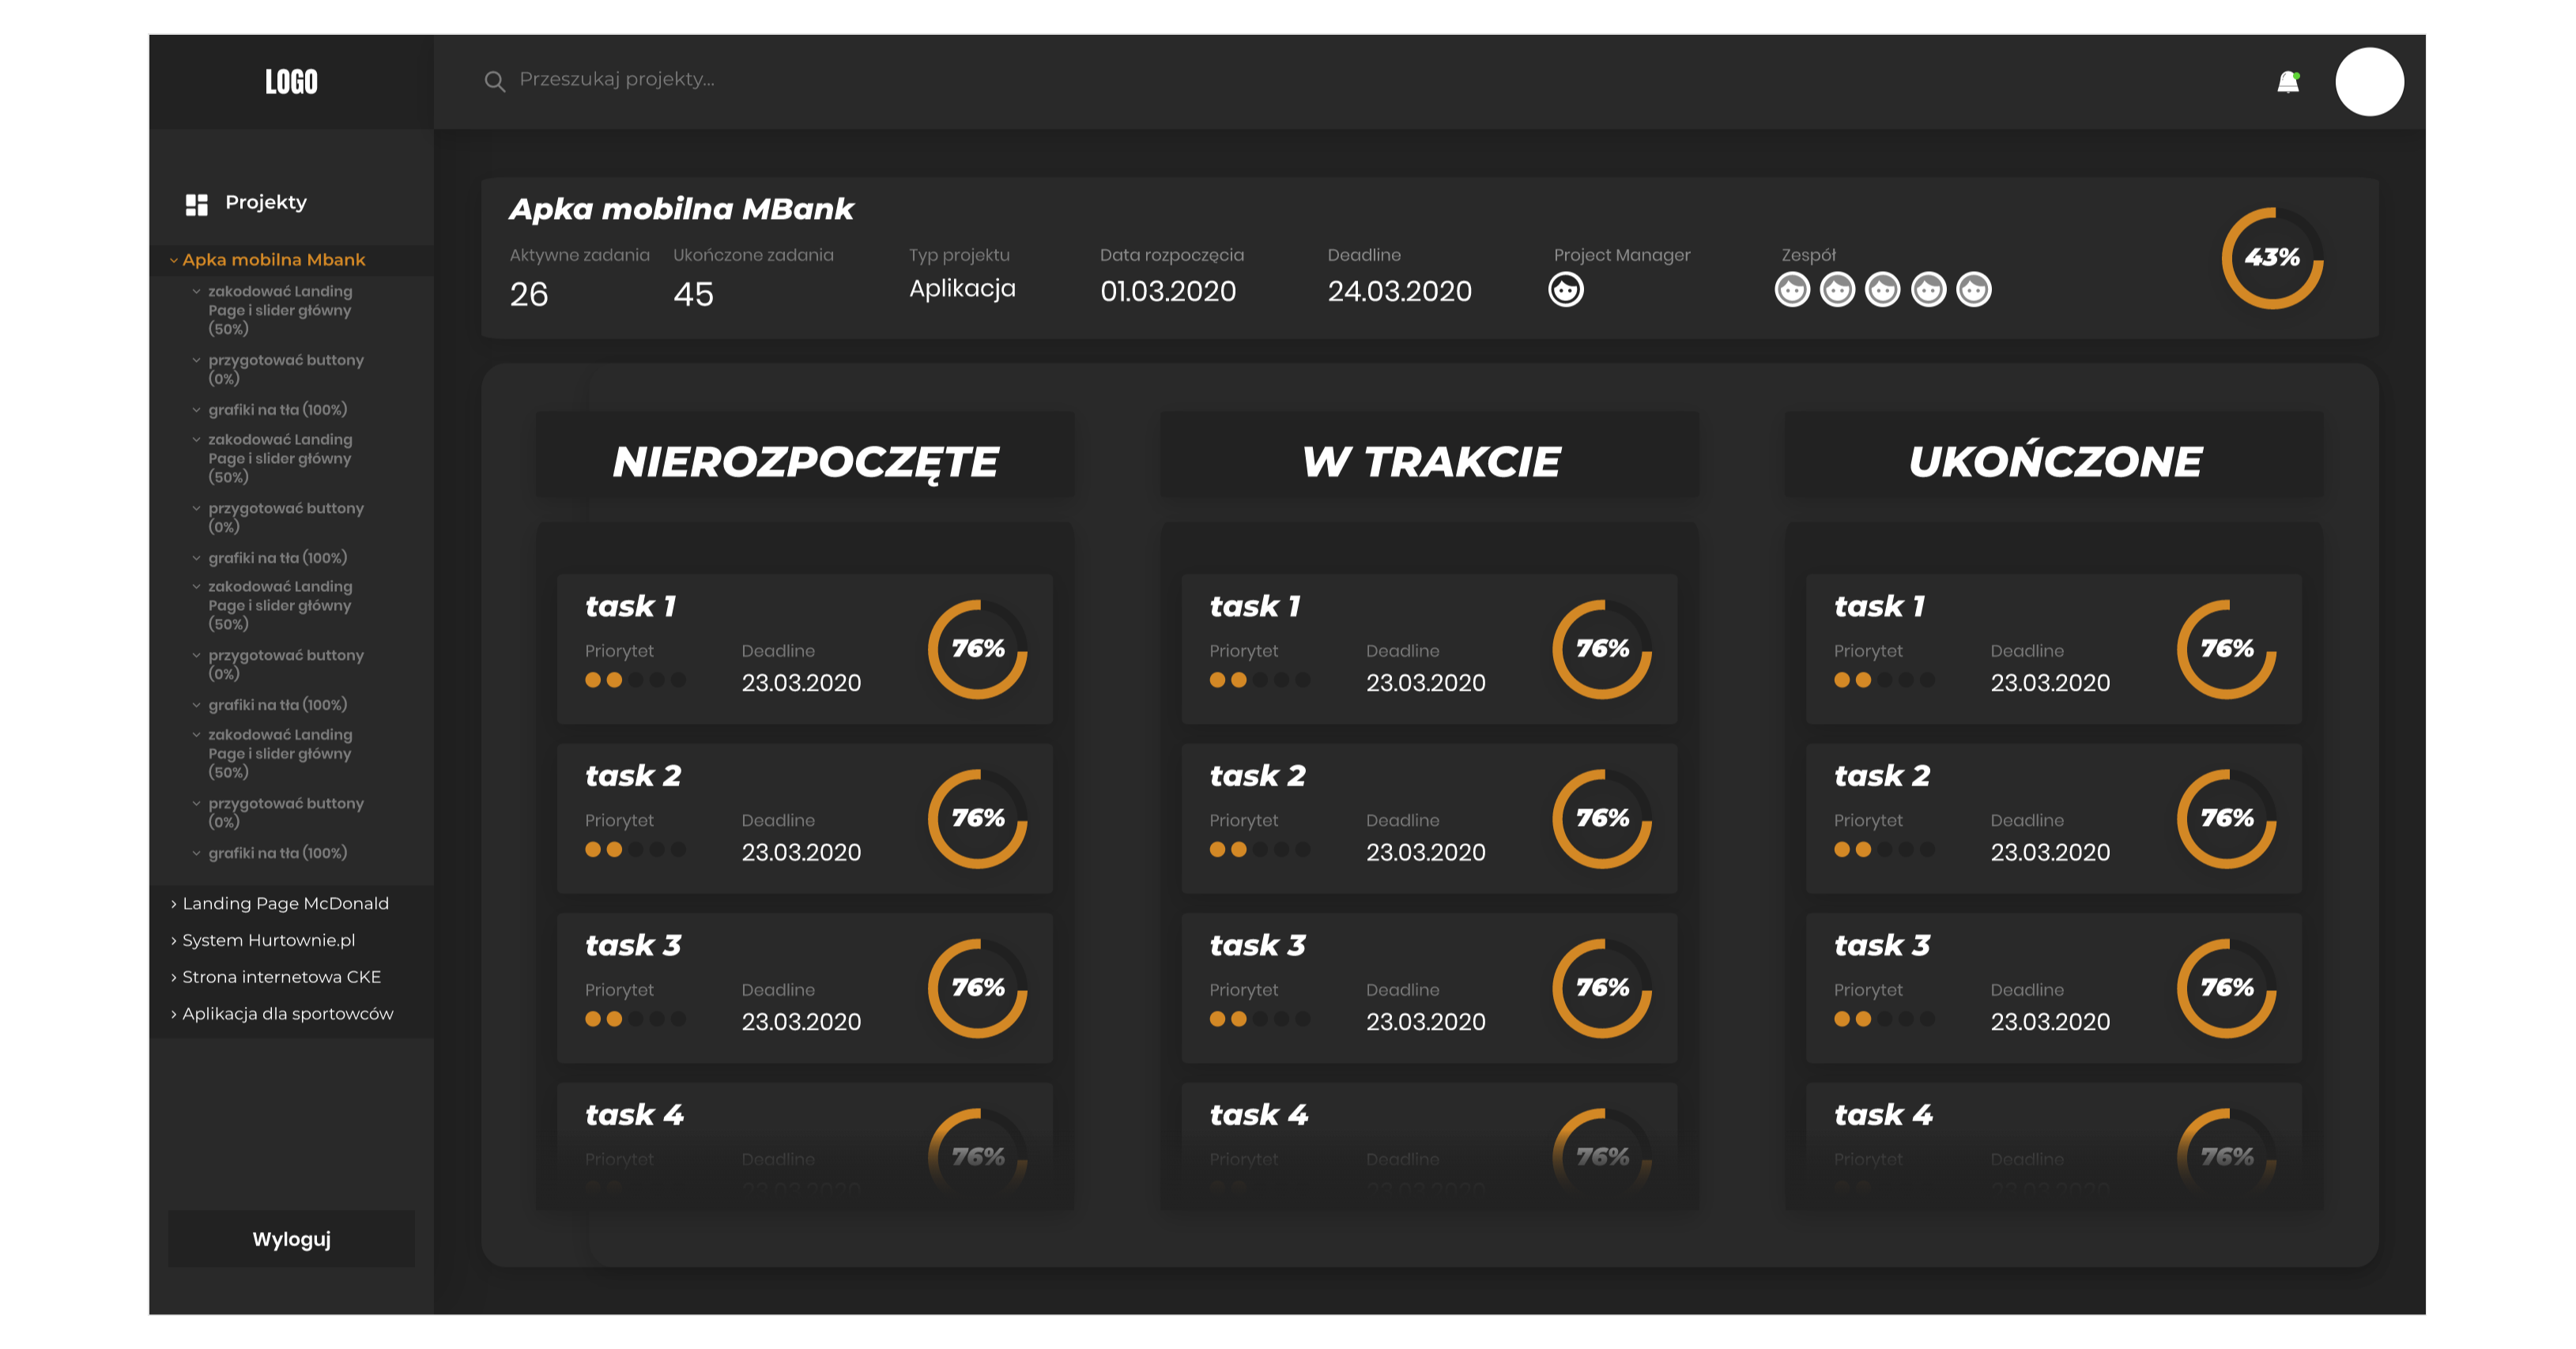This screenshot has width=2576, height=1349.
Task: Select the last Zespół member avatar
Action: coord(1972,290)
